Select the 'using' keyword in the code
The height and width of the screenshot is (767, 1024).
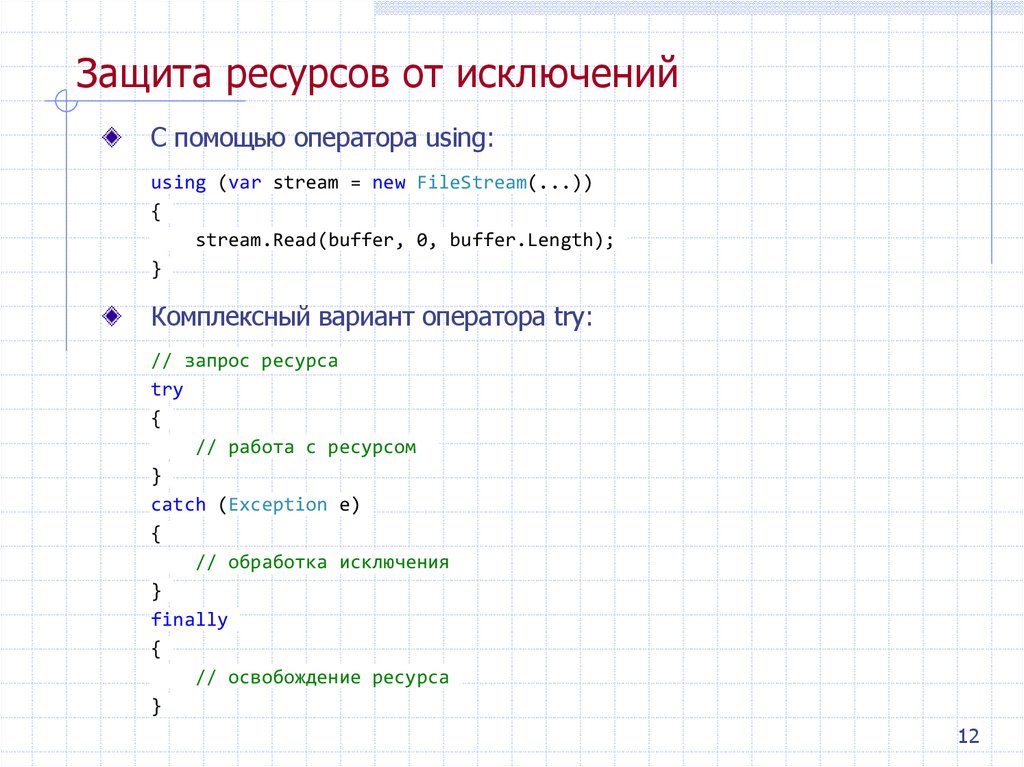click(177, 182)
